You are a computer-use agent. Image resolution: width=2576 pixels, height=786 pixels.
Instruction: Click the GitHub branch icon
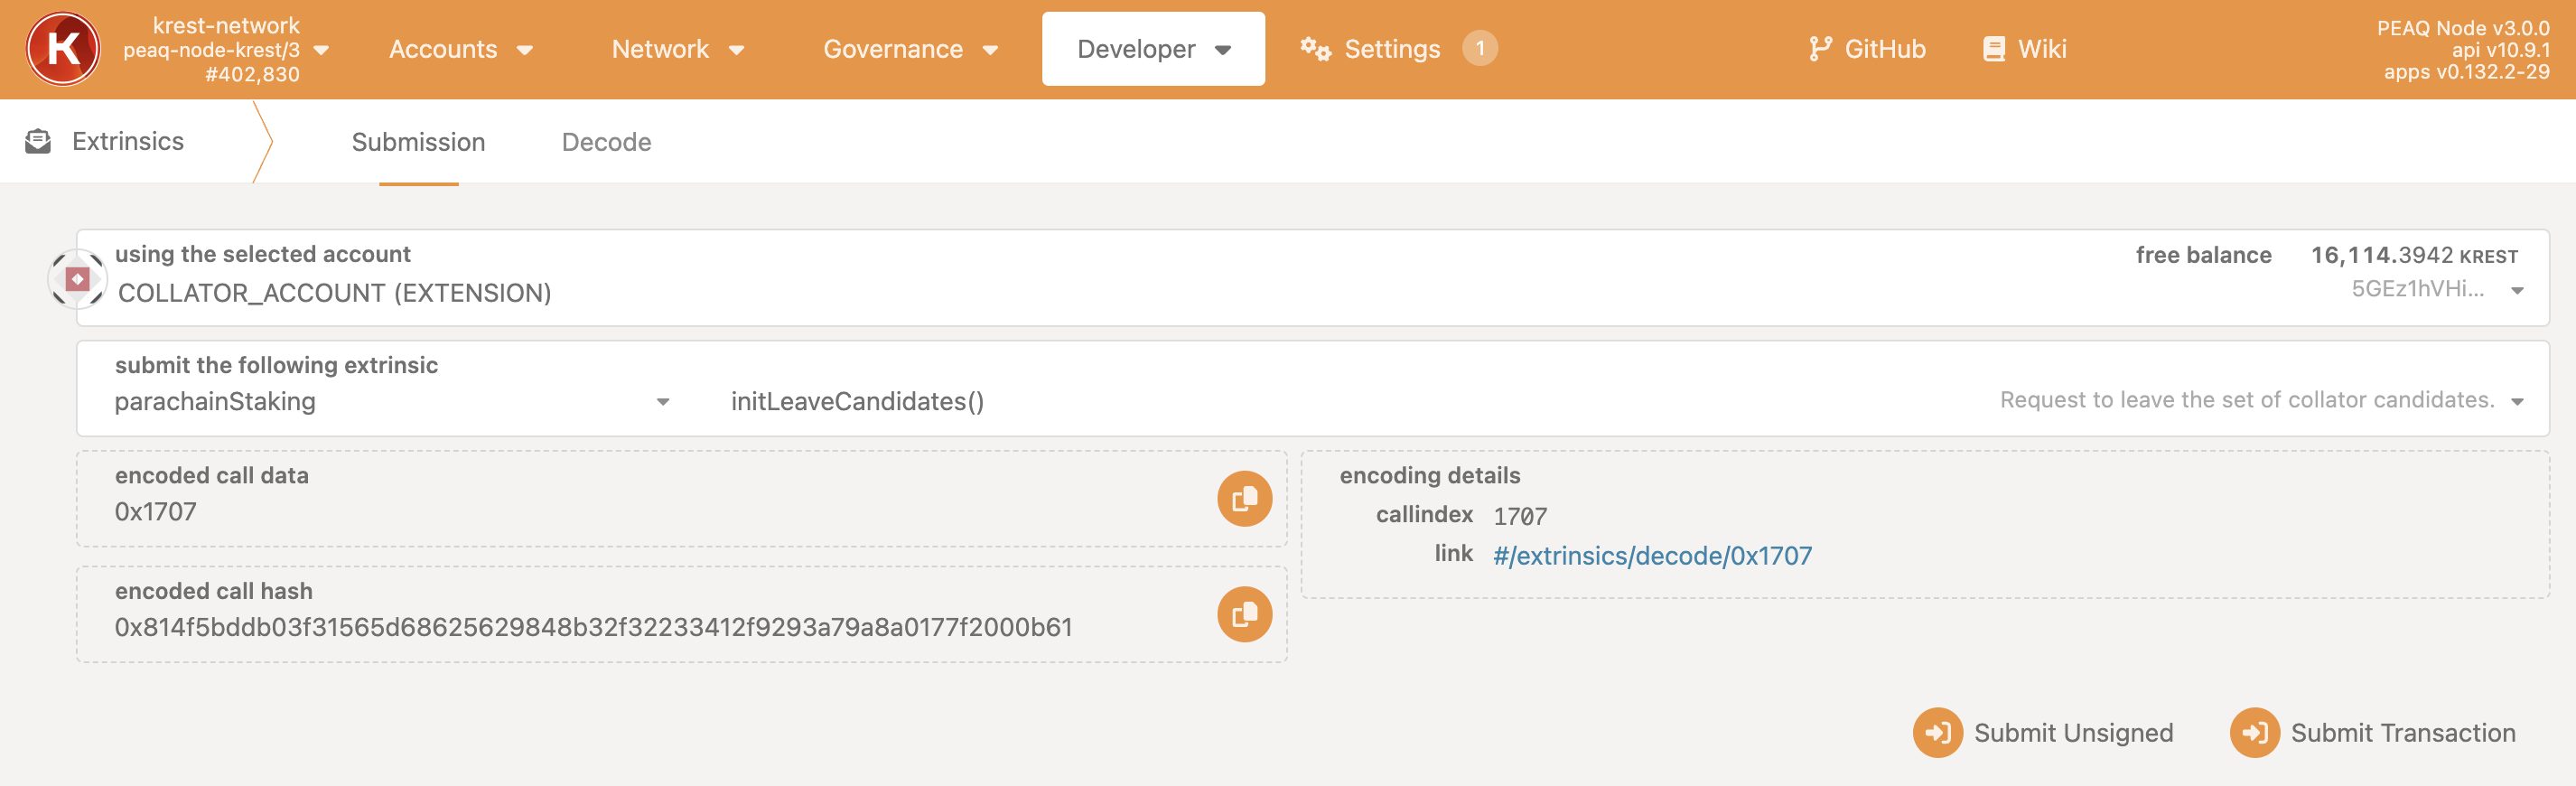click(x=1820, y=49)
